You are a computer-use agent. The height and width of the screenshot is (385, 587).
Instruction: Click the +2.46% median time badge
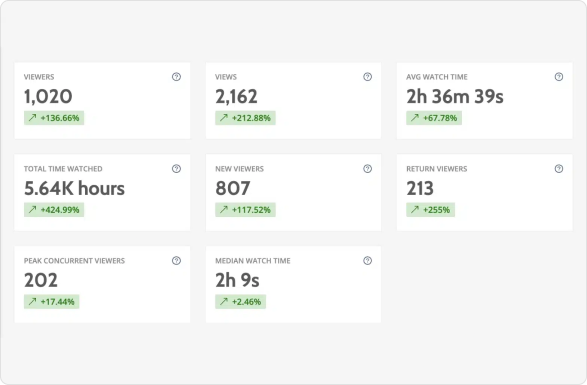tap(240, 301)
